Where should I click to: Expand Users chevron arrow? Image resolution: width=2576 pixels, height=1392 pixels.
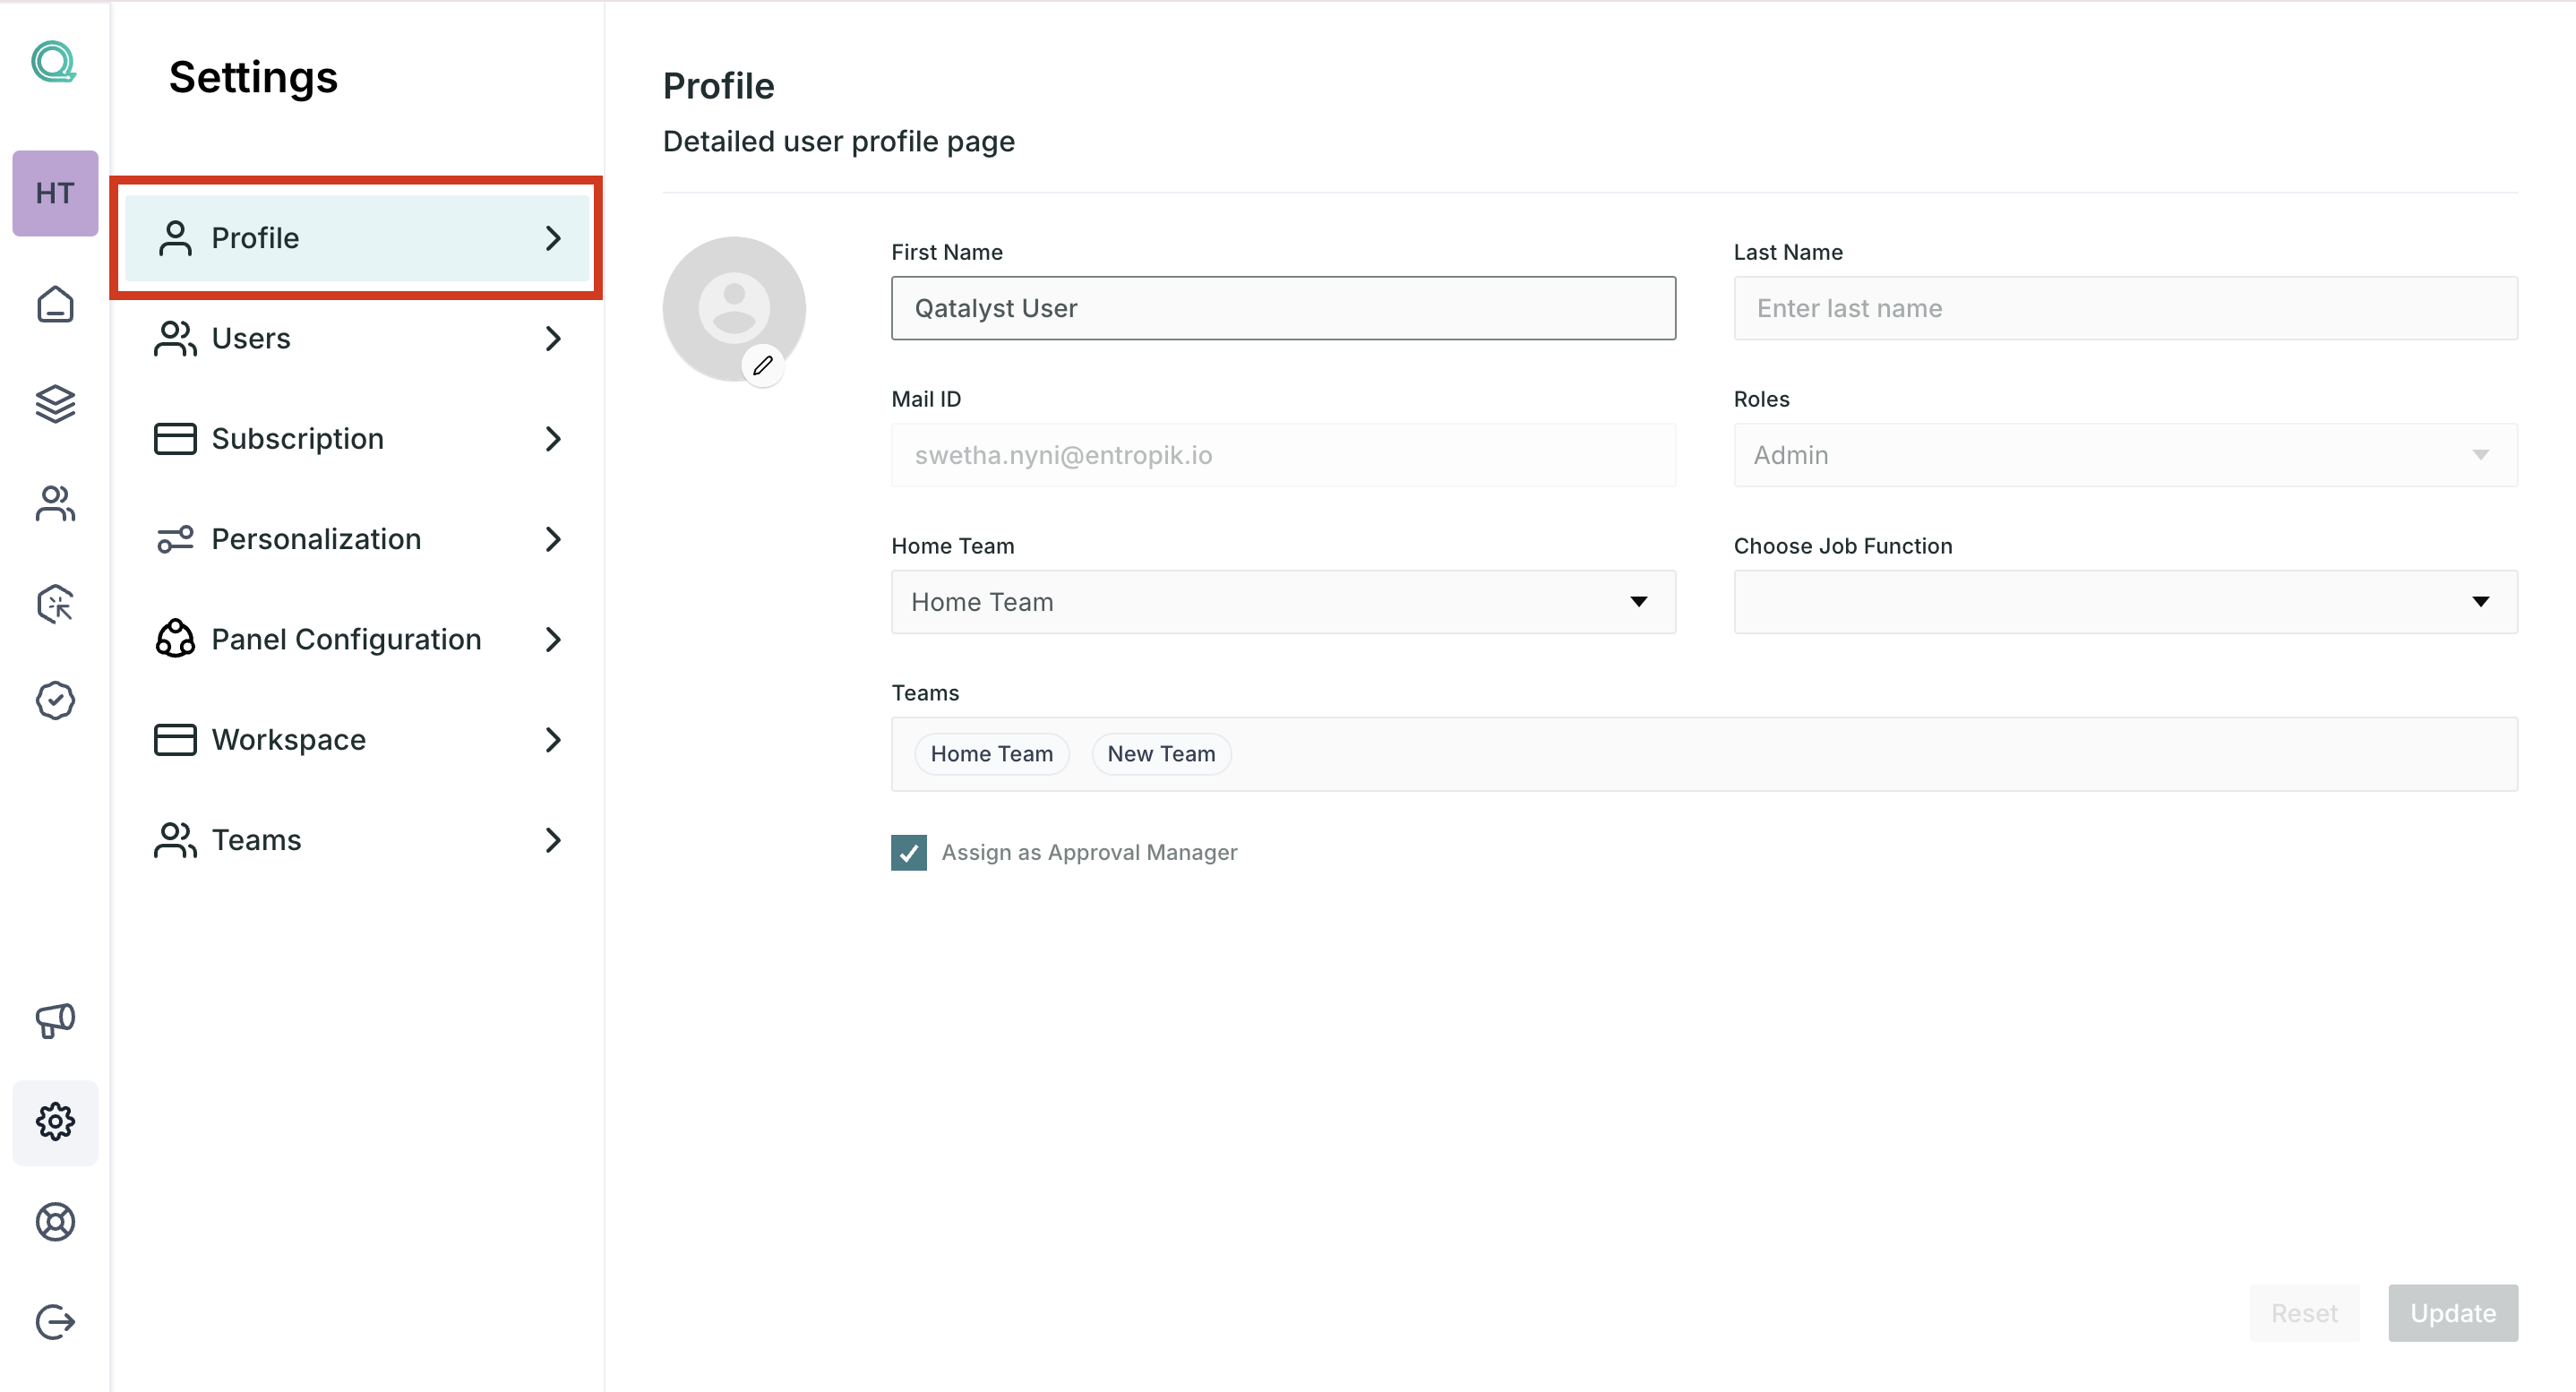point(553,338)
